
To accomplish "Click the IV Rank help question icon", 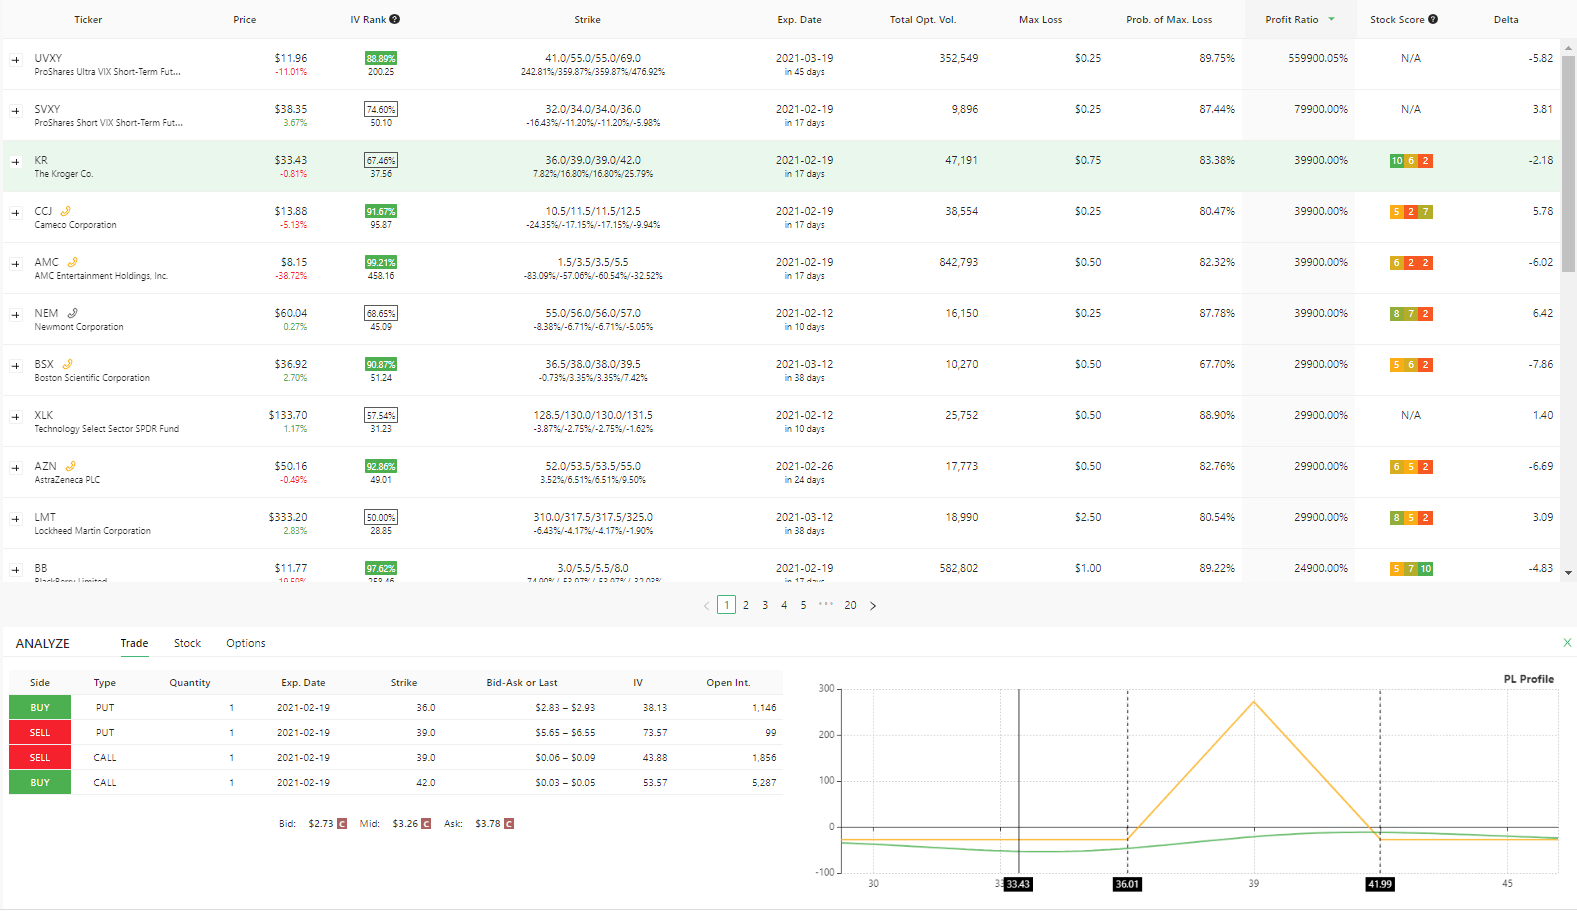I will point(395,19).
